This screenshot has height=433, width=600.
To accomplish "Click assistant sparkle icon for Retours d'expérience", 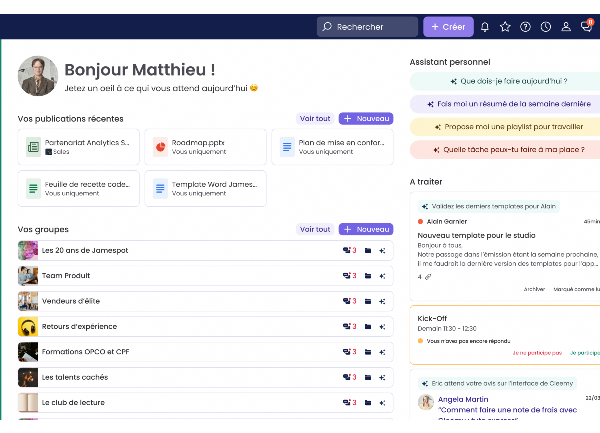I will pos(382,327).
